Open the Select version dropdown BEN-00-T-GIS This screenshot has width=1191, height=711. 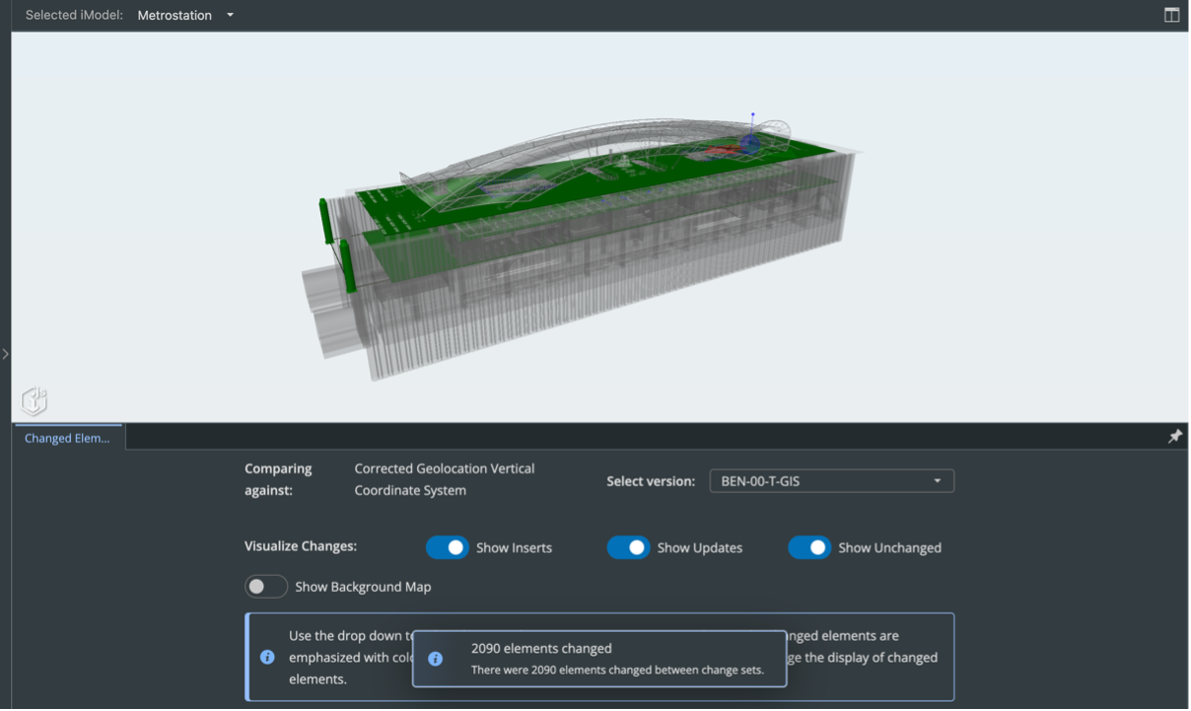pos(831,481)
